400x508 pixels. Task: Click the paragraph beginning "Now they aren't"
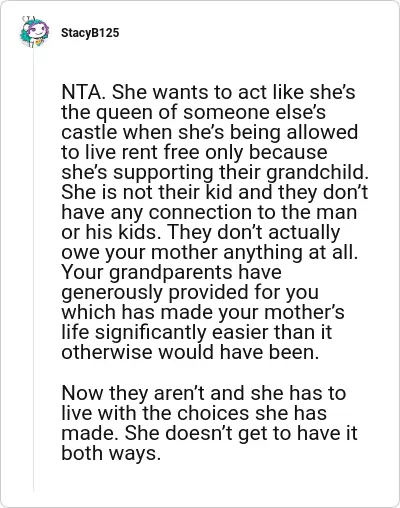tap(209, 423)
